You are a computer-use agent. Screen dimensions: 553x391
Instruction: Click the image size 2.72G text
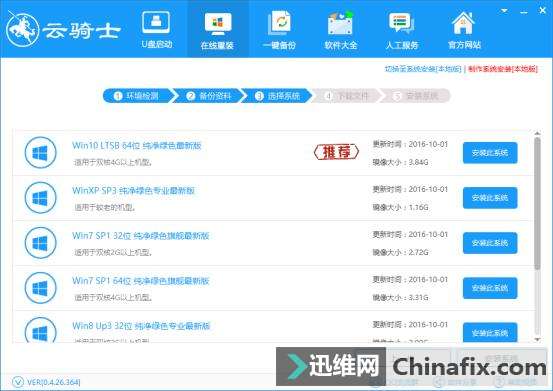(401, 253)
